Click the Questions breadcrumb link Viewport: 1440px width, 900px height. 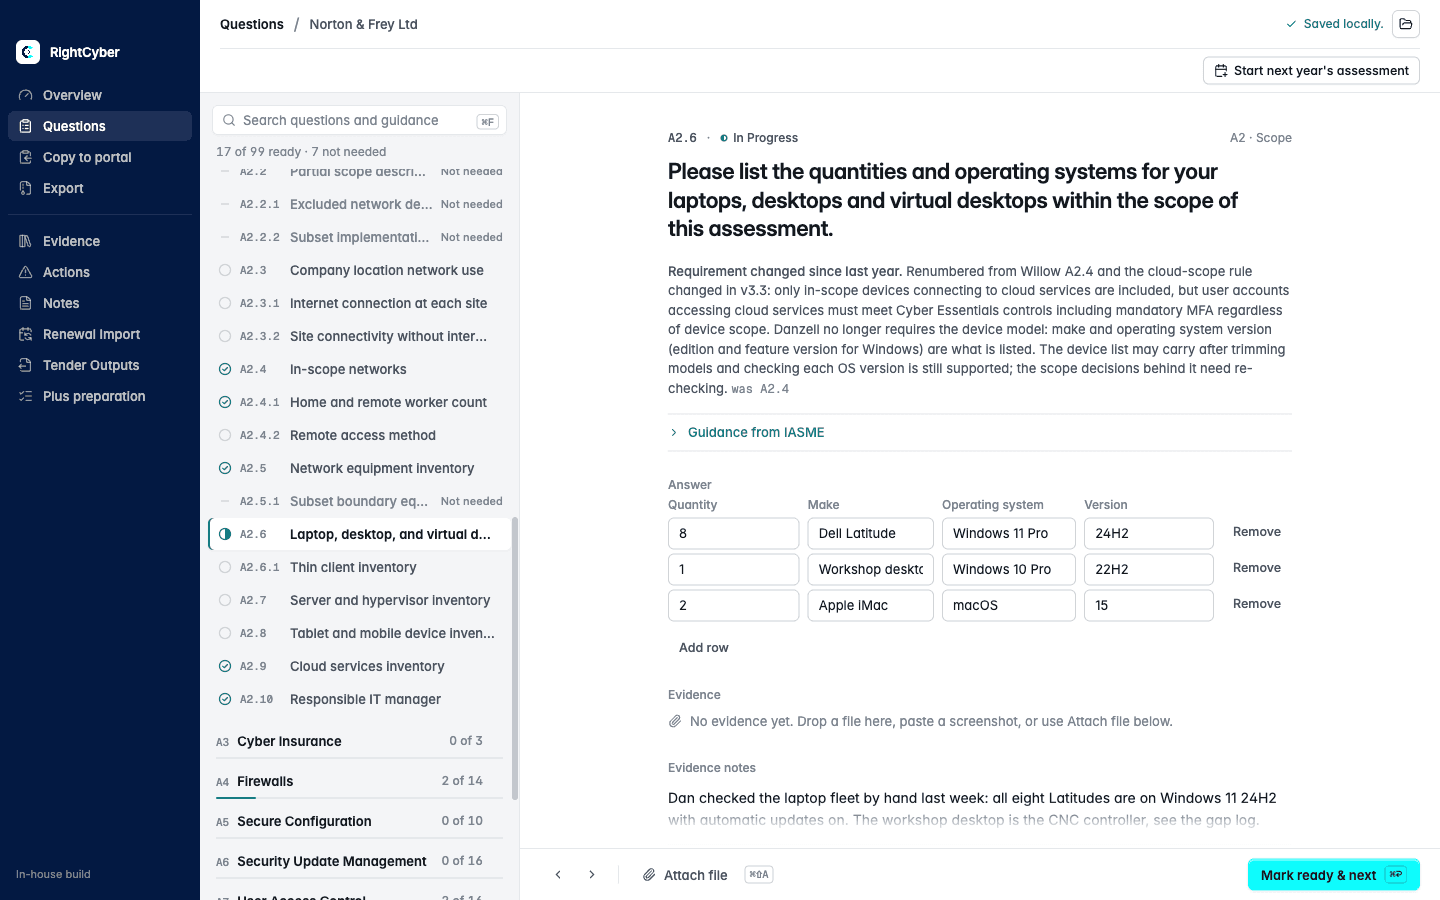[x=252, y=24]
